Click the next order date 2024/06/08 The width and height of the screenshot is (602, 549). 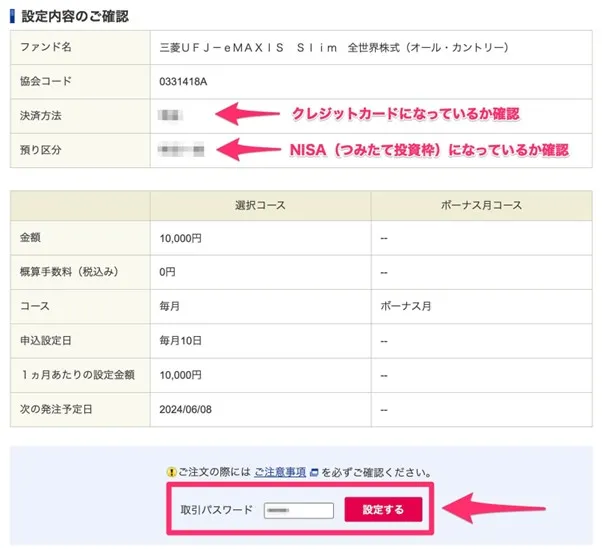pyautogui.click(x=185, y=409)
